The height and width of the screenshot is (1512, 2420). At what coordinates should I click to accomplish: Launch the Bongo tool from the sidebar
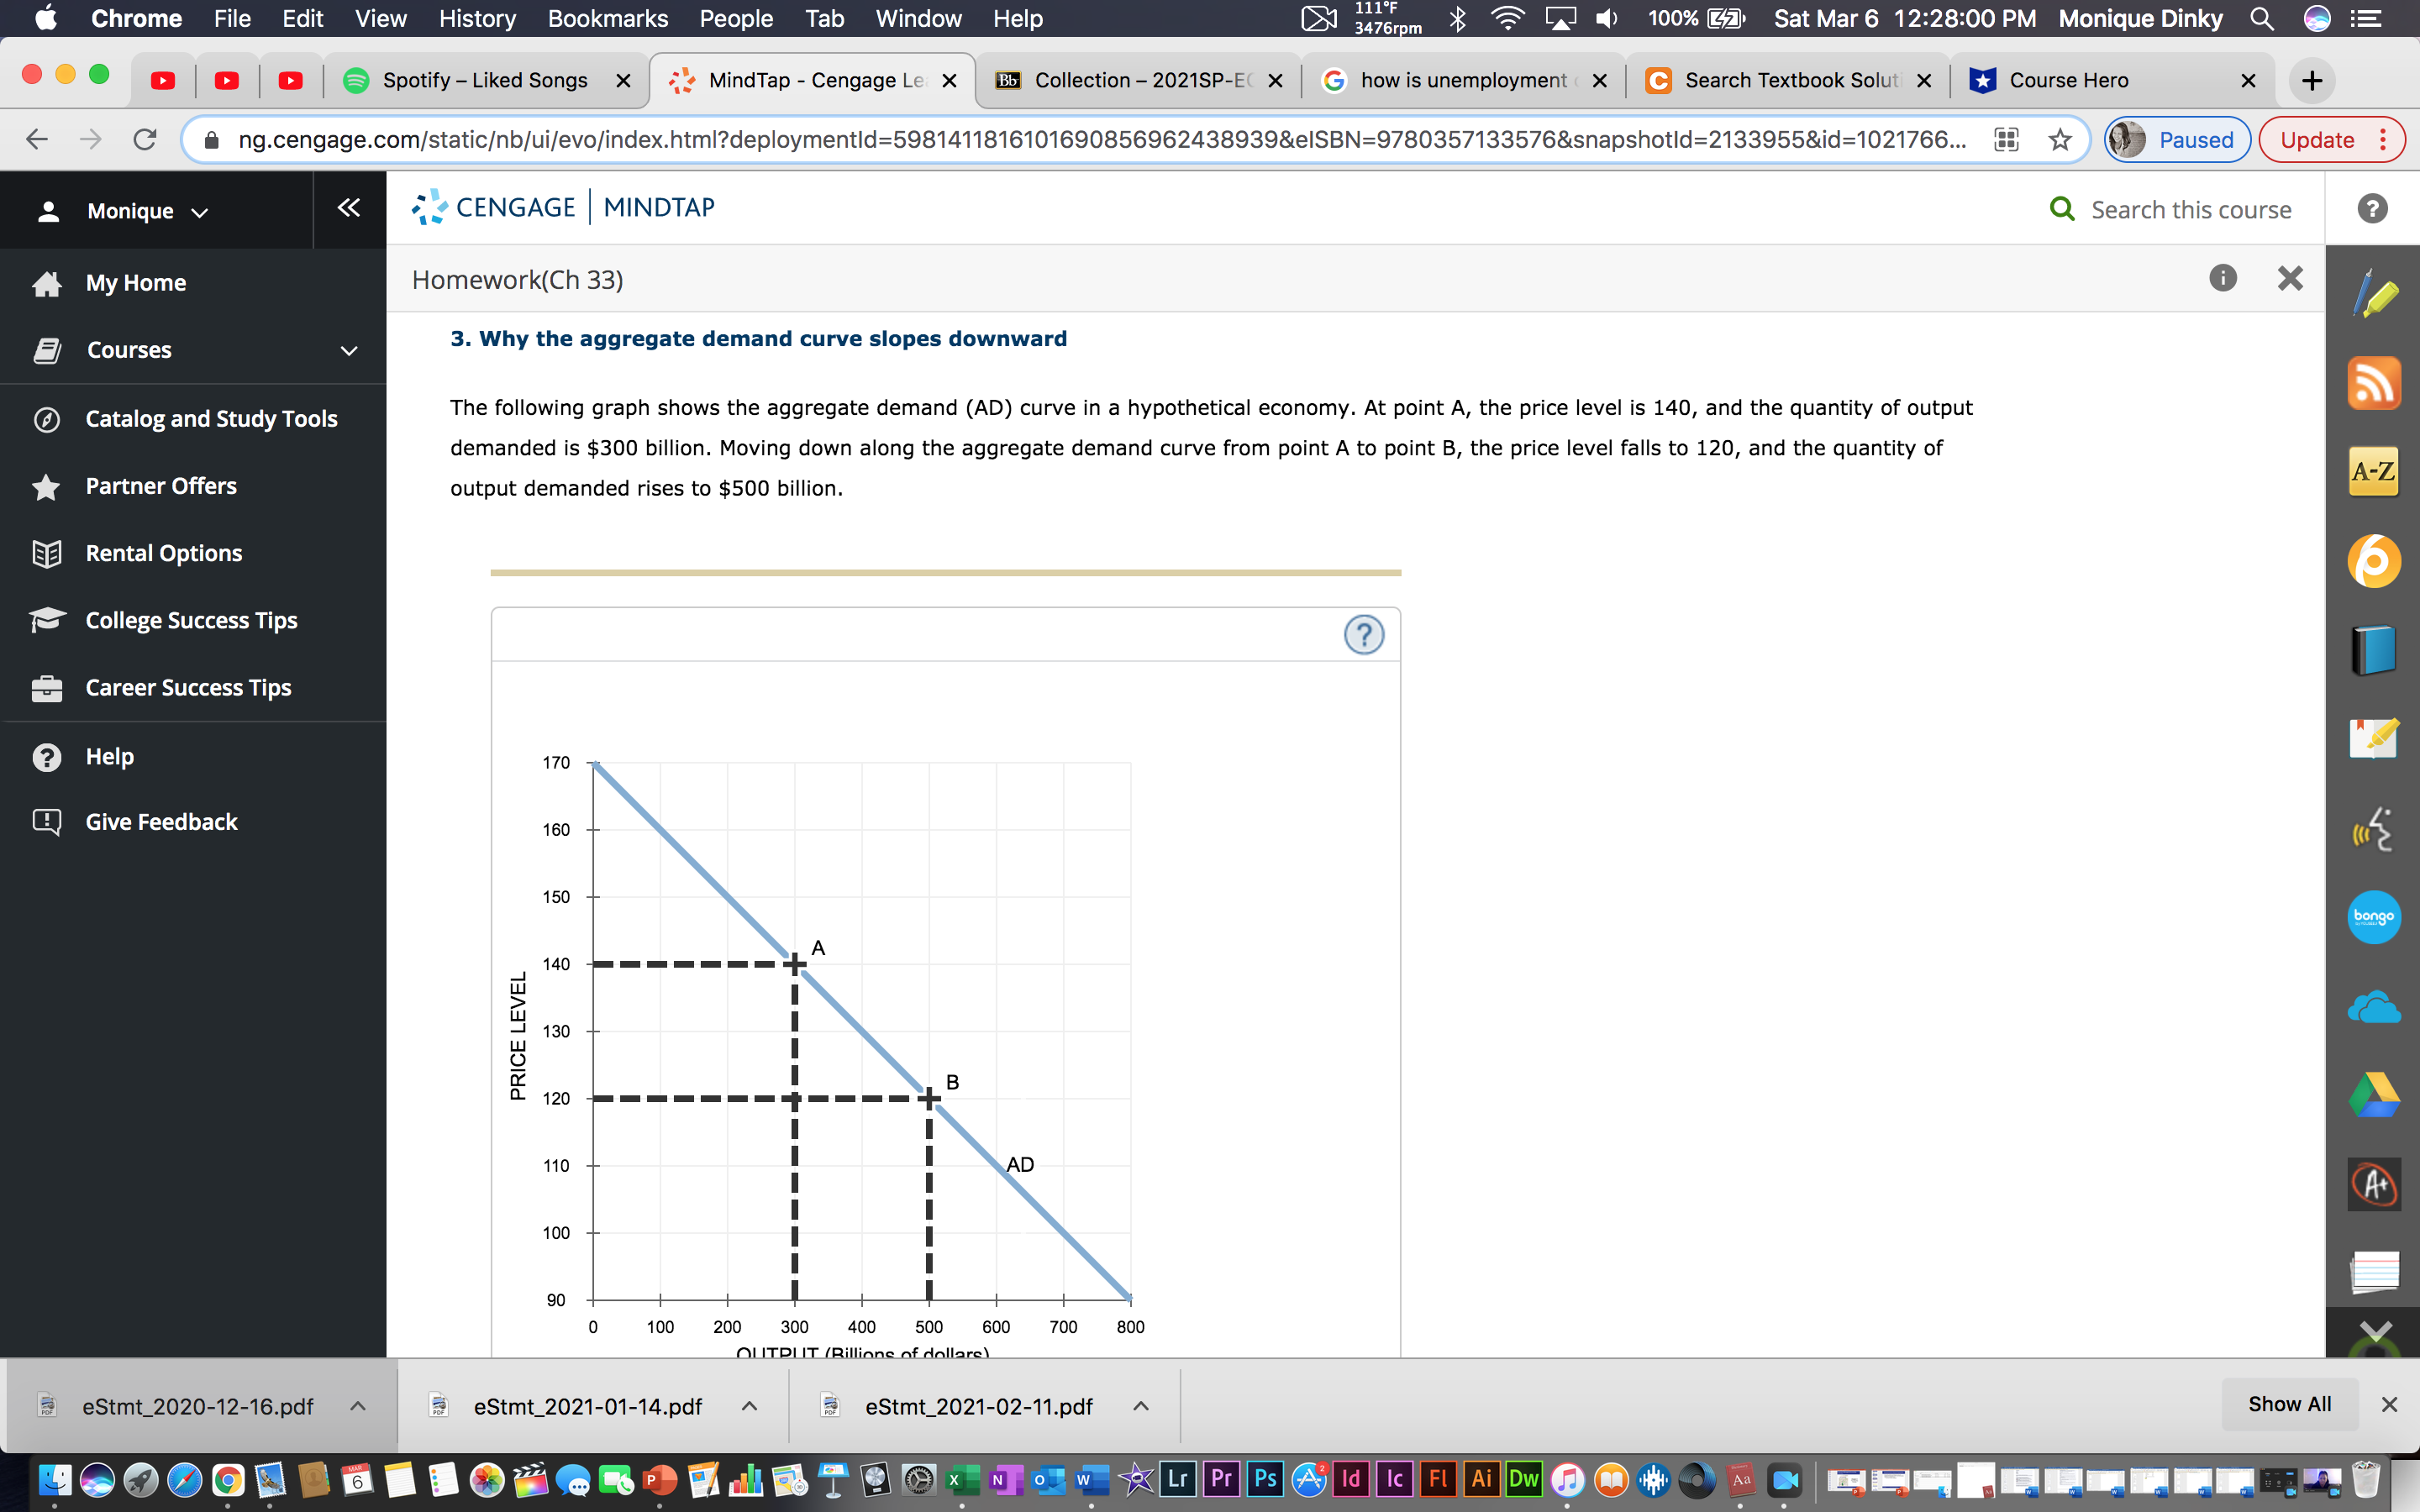2376,916
